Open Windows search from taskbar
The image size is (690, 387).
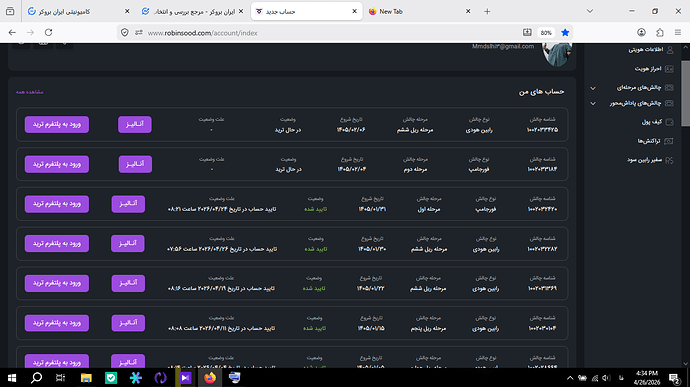(x=37, y=378)
